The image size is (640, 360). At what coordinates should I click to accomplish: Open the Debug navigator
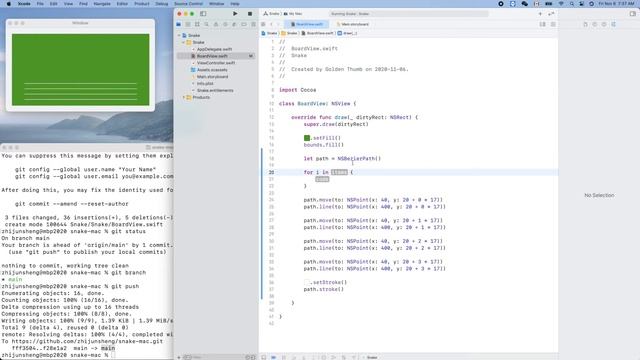coord(234,24)
